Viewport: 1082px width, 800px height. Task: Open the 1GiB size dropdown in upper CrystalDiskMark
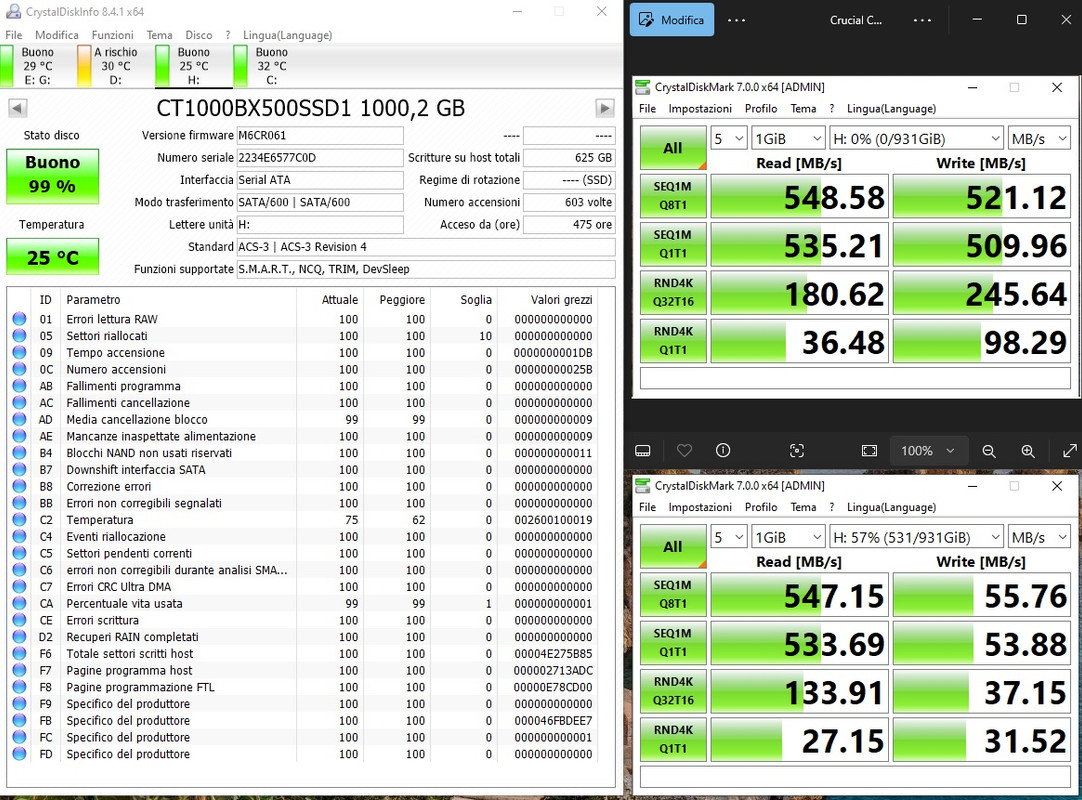788,139
